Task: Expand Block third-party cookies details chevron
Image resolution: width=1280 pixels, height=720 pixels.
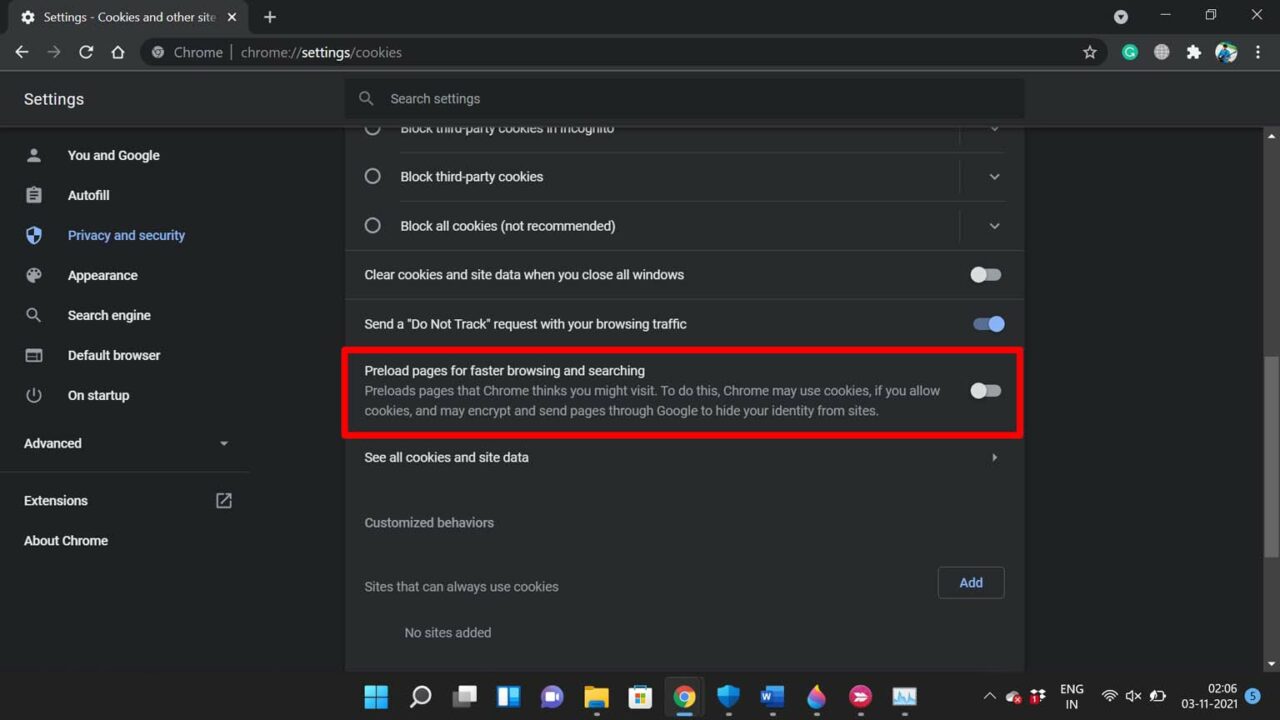Action: tap(994, 177)
